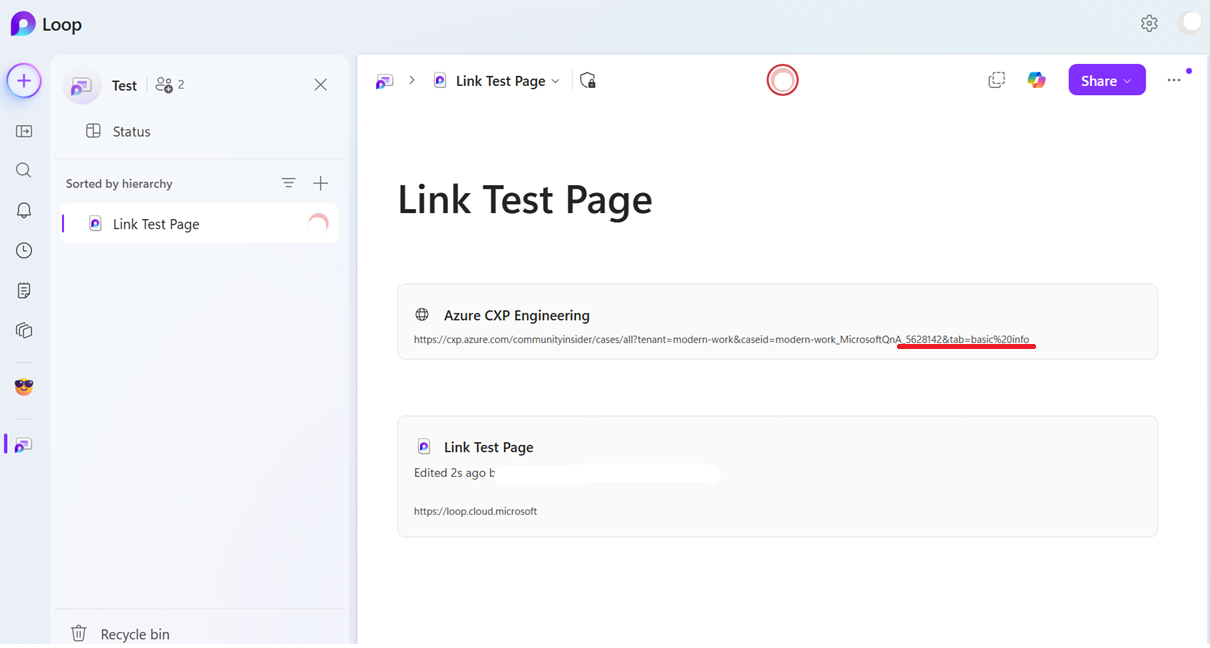Select Link Test Page in sidebar
The height and width of the screenshot is (648, 1210).
coord(199,224)
